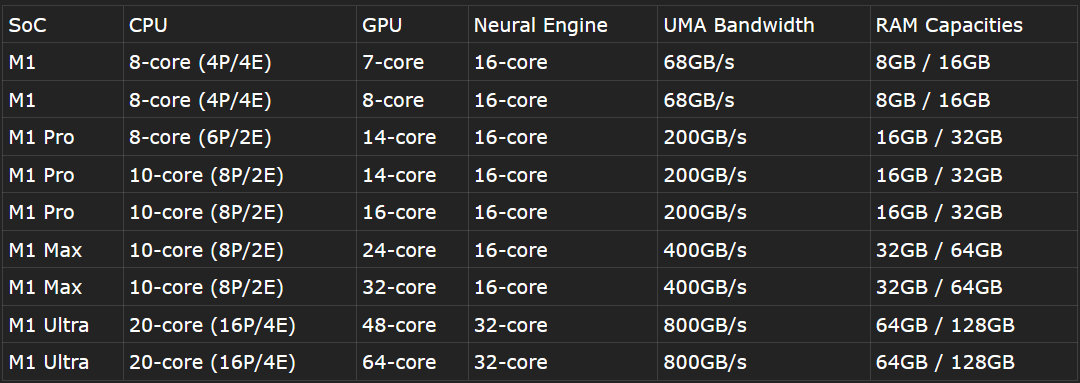1080x383 pixels.
Task: Select the first 20-core (16P/4E) CPU cell
Action: click(213, 324)
